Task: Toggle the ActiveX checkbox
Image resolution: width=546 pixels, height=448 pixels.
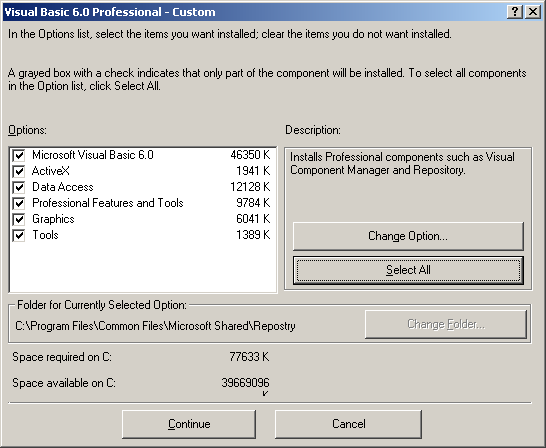Action: pos(19,171)
